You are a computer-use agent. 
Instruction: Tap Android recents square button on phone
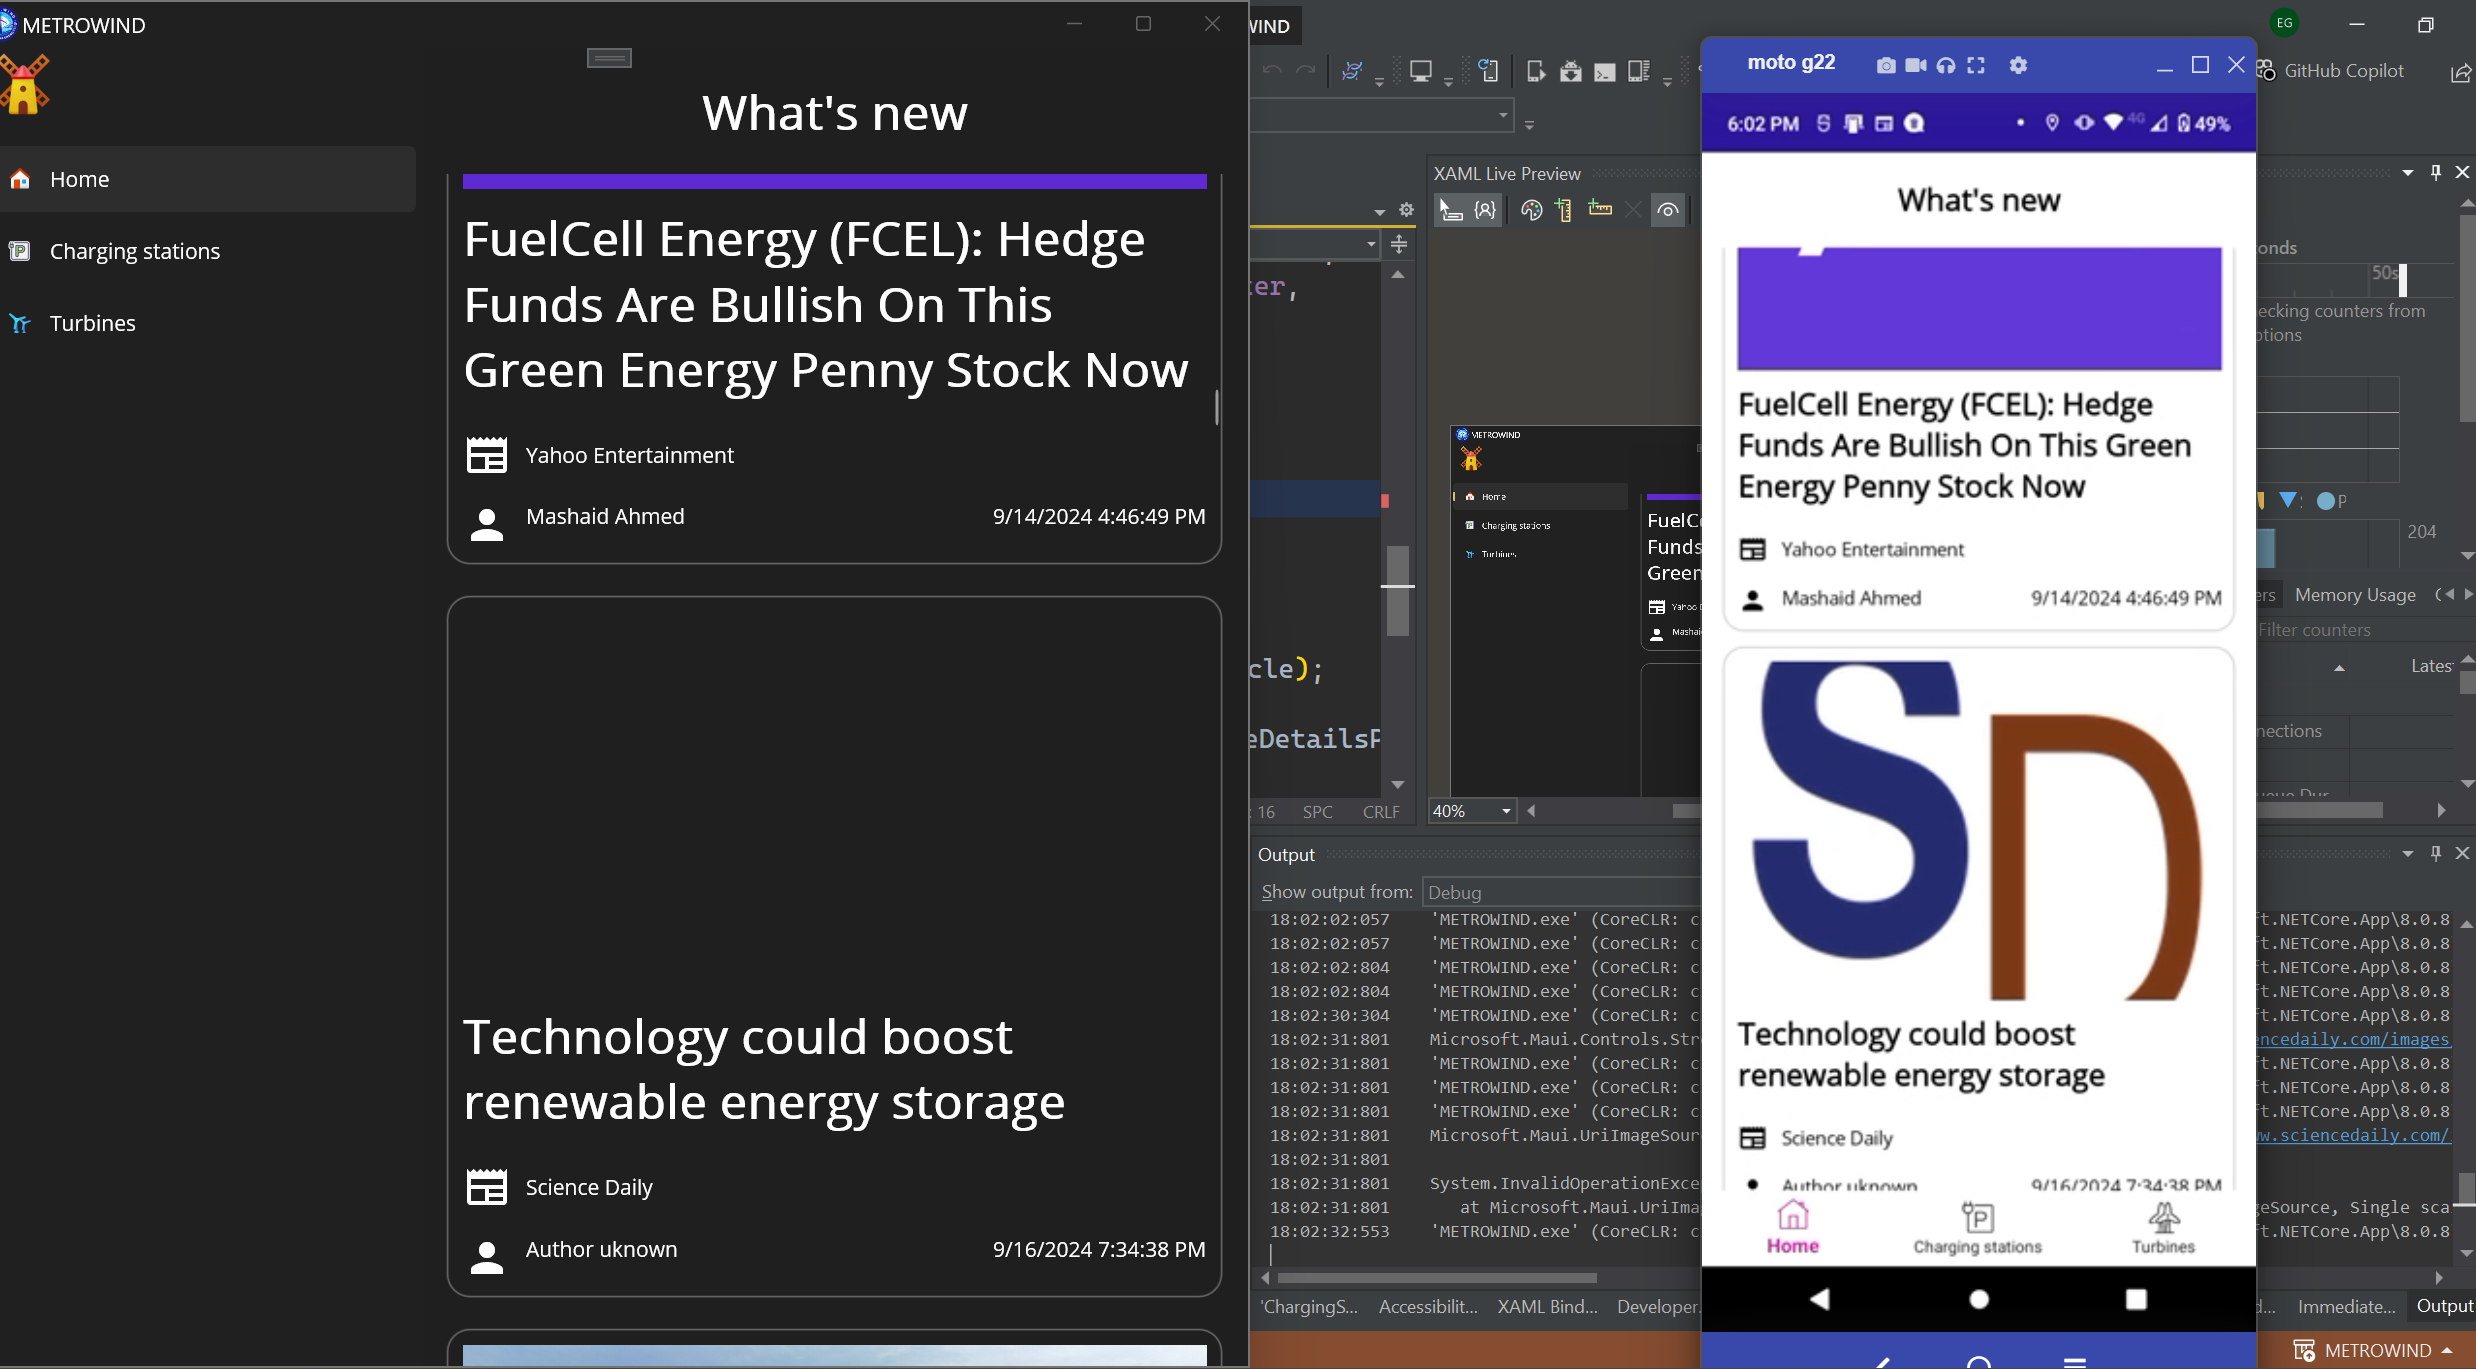[x=2136, y=1299]
